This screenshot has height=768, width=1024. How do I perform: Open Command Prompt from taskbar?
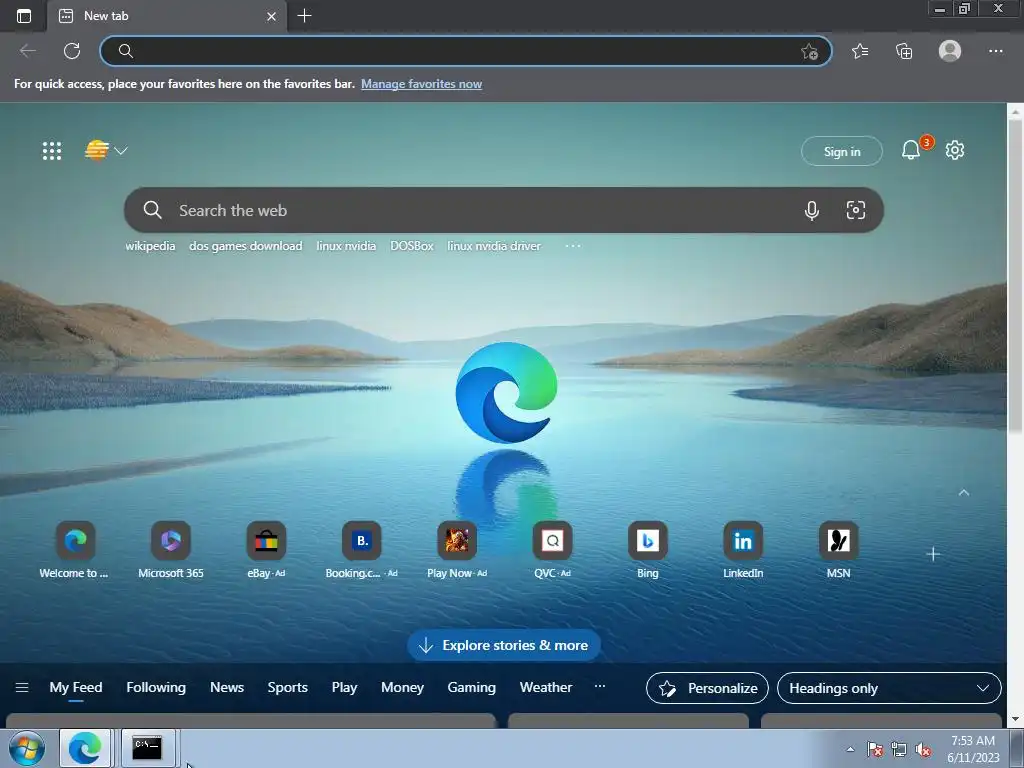pyautogui.click(x=148, y=748)
